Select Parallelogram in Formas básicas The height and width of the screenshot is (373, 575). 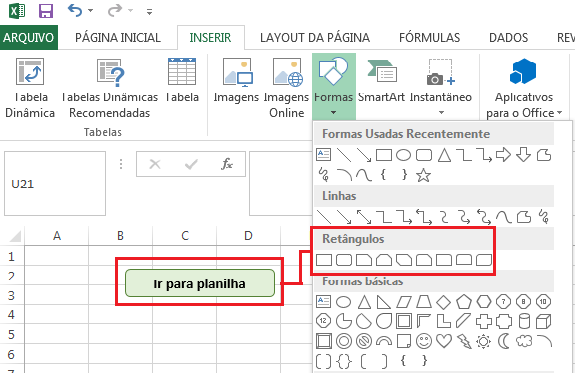[x=404, y=302]
